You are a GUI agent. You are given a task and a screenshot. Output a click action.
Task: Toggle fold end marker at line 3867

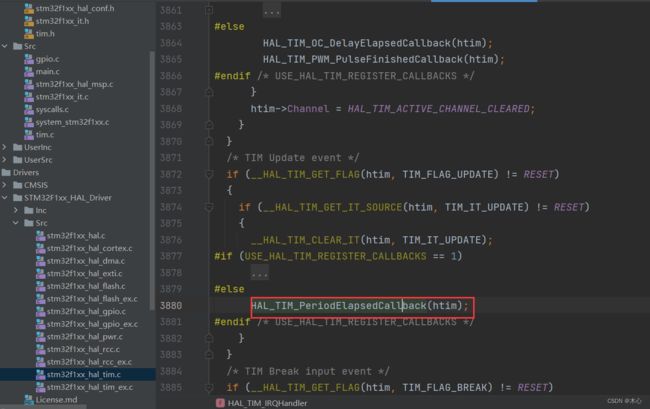[x=209, y=92]
